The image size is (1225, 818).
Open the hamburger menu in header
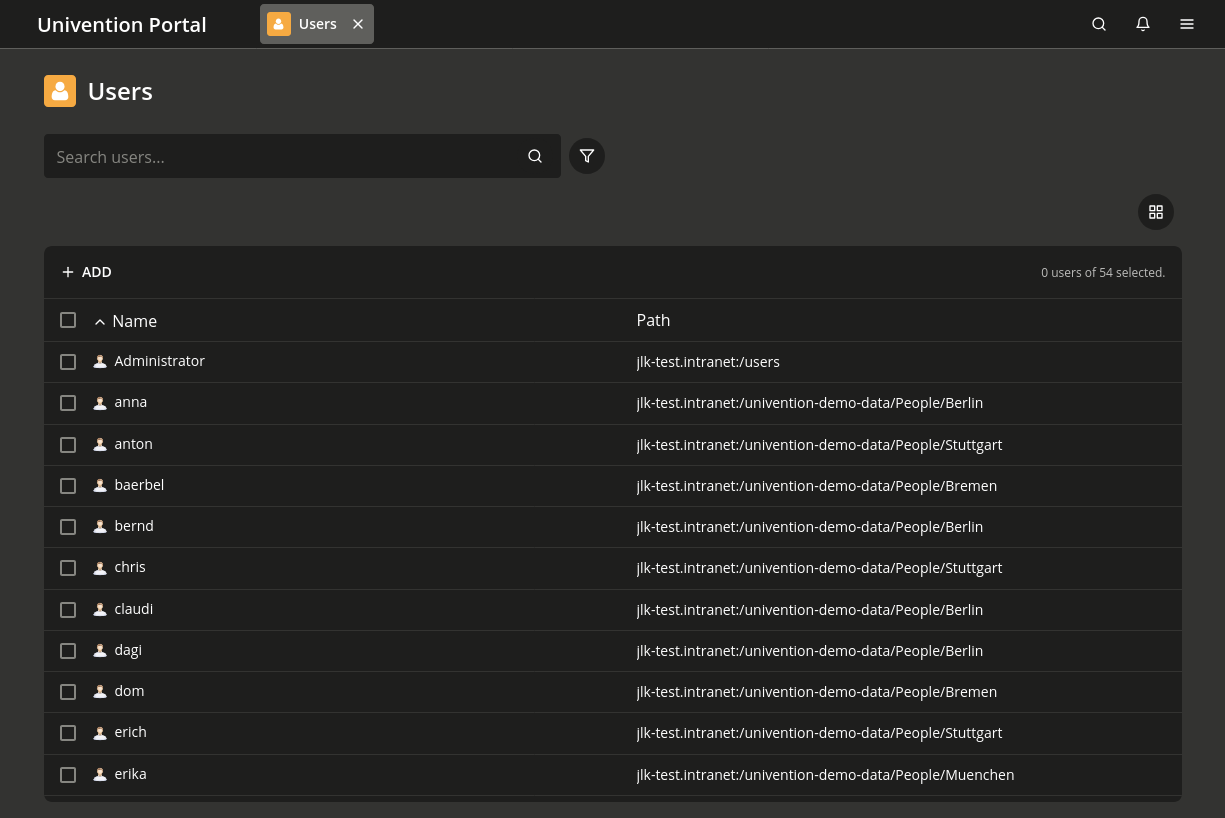[1187, 24]
